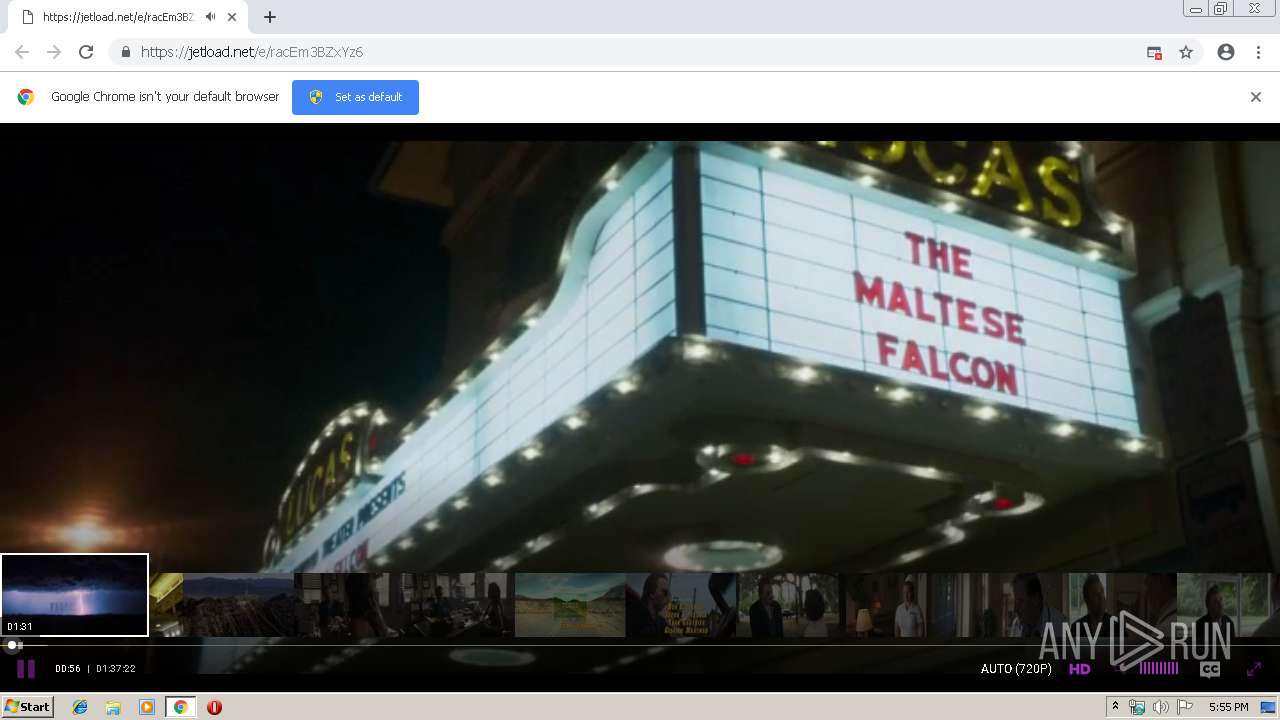Open the network tray icon

point(1137,707)
